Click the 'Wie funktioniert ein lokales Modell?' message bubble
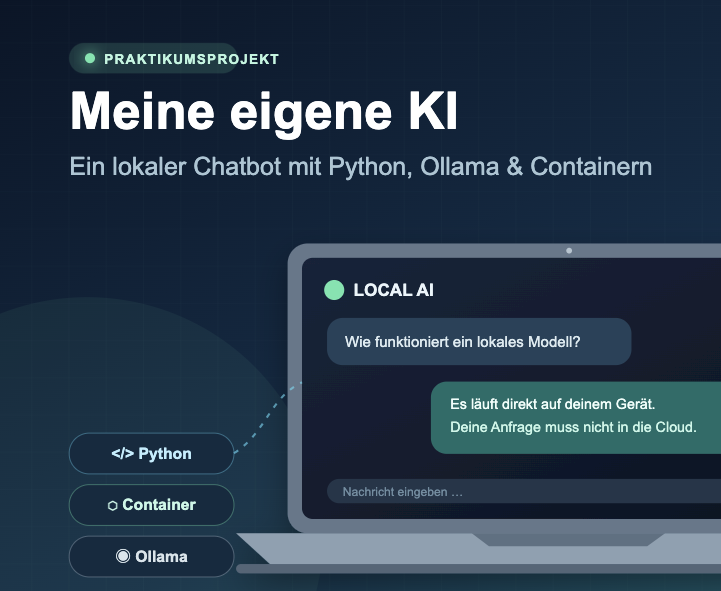The height and width of the screenshot is (591, 721). (479, 342)
